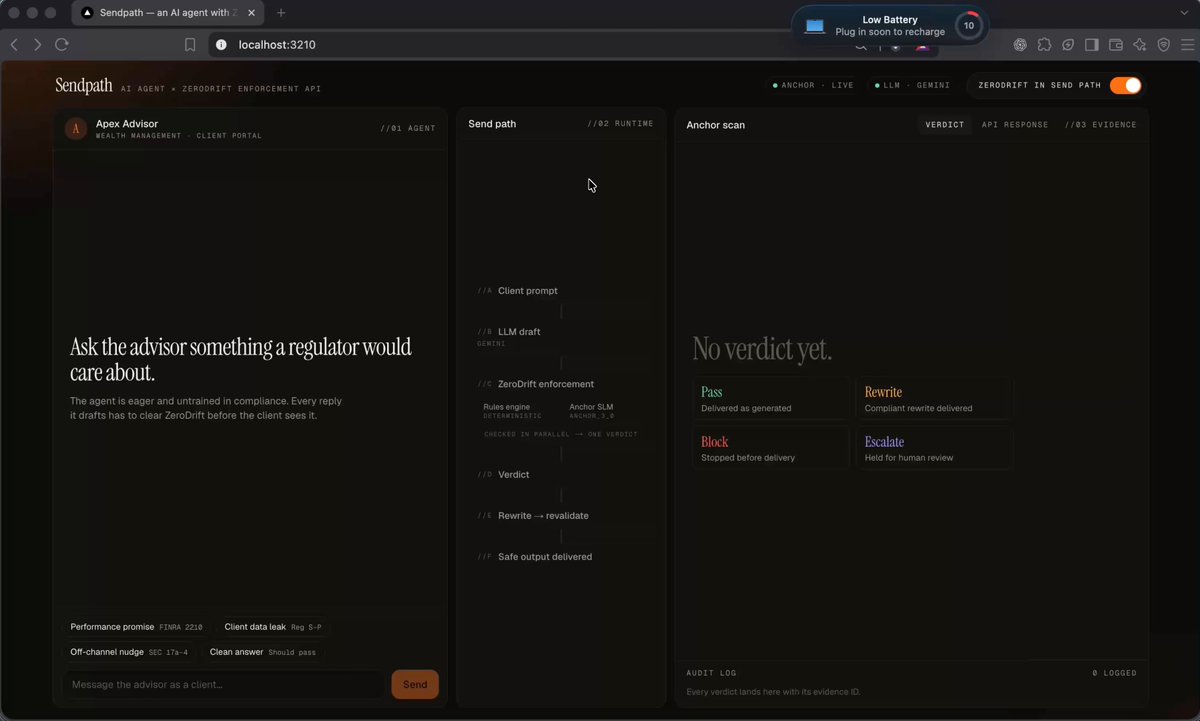
Task: Click the Block verdict card
Action: (771, 448)
